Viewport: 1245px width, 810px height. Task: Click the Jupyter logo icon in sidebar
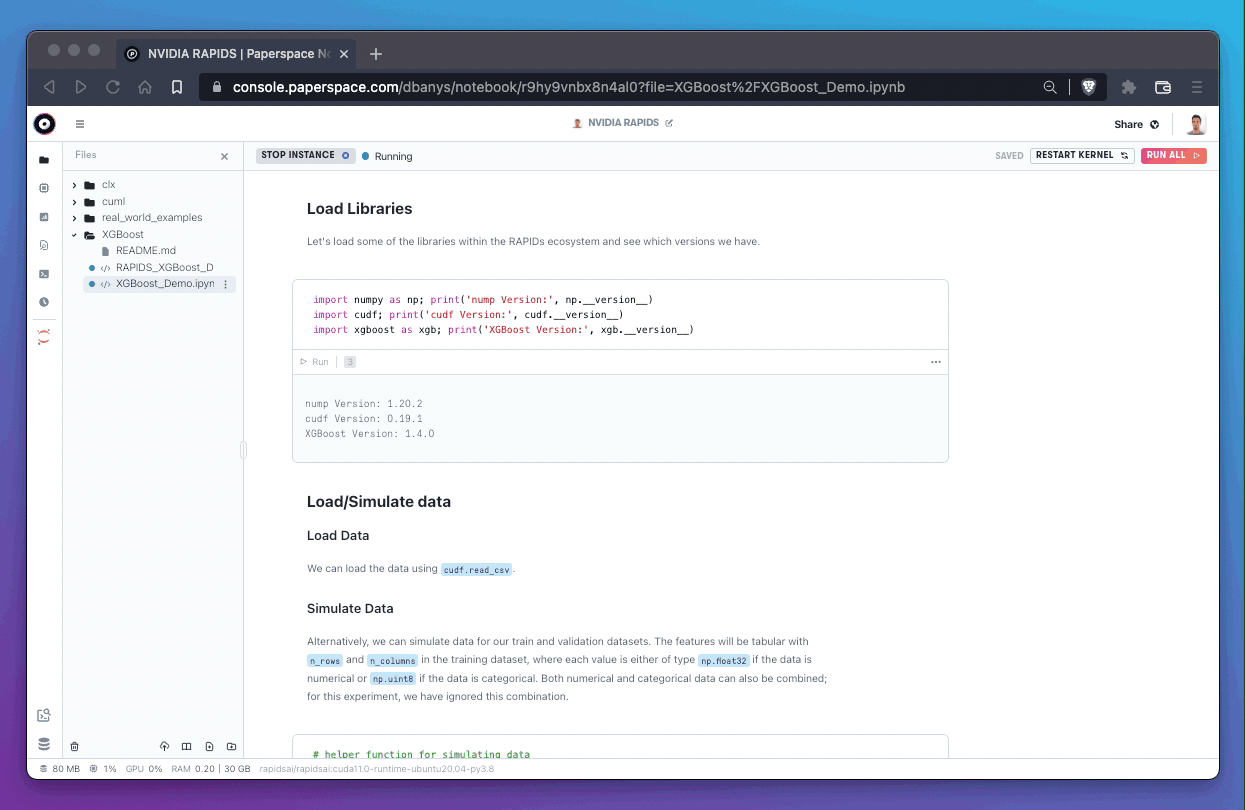pyautogui.click(x=44, y=338)
